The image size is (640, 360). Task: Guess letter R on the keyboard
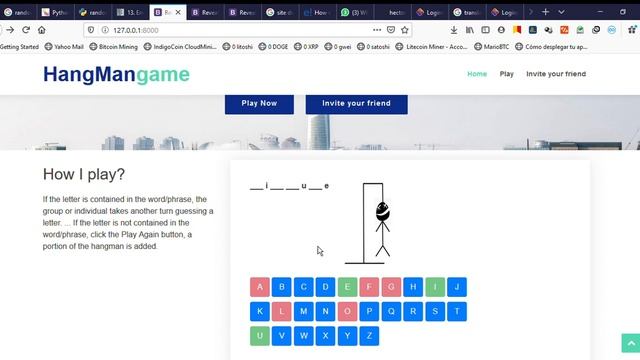point(413,311)
